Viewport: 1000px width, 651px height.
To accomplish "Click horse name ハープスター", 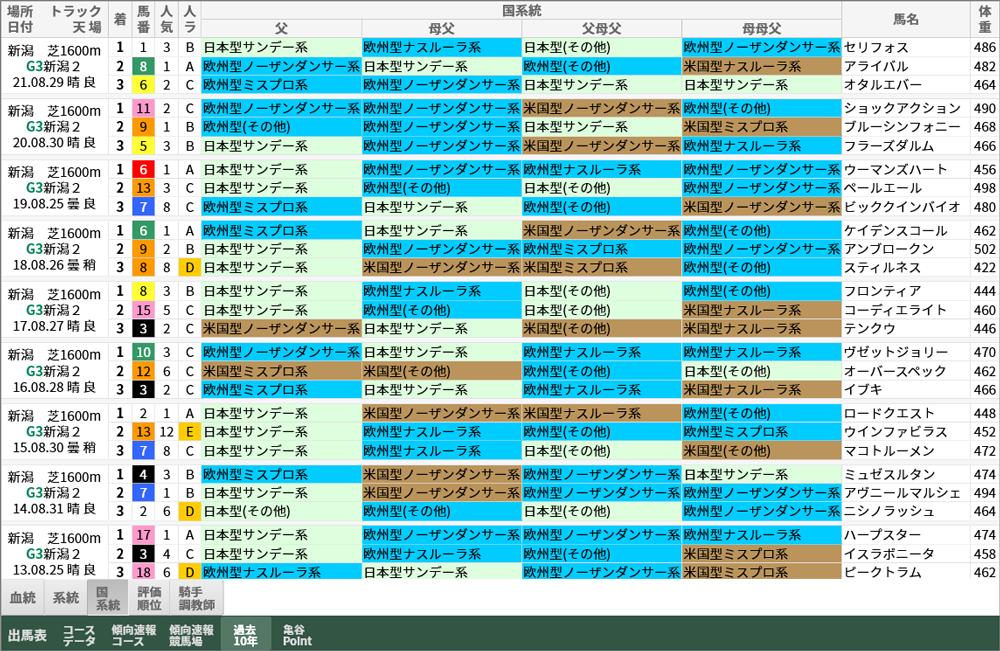I will (x=883, y=535).
